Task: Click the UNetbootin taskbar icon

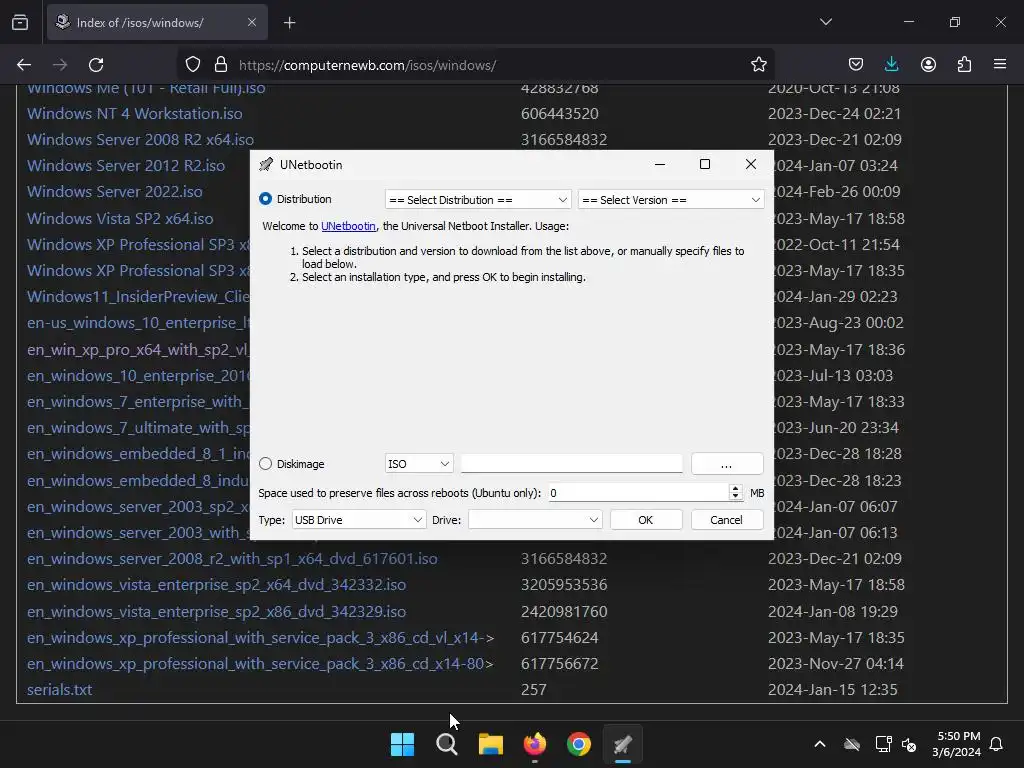Action: [x=623, y=744]
